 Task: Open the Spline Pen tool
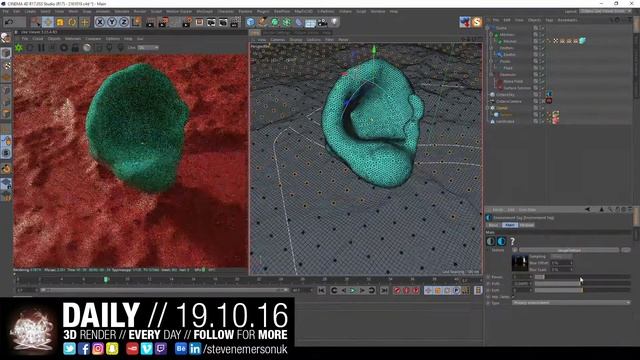tap(262, 22)
